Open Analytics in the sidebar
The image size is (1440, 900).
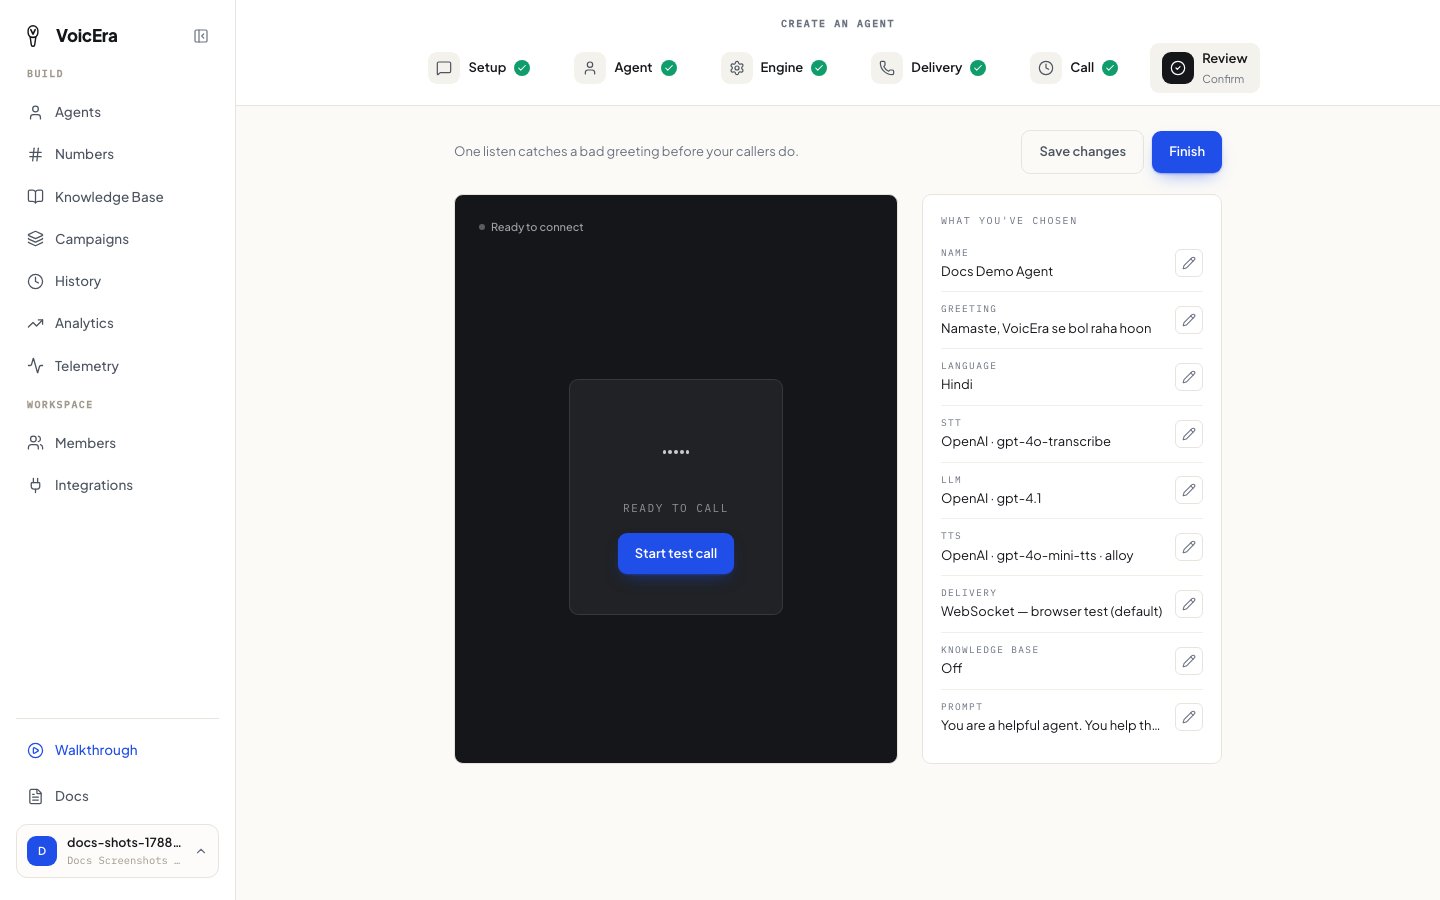click(117, 323)
